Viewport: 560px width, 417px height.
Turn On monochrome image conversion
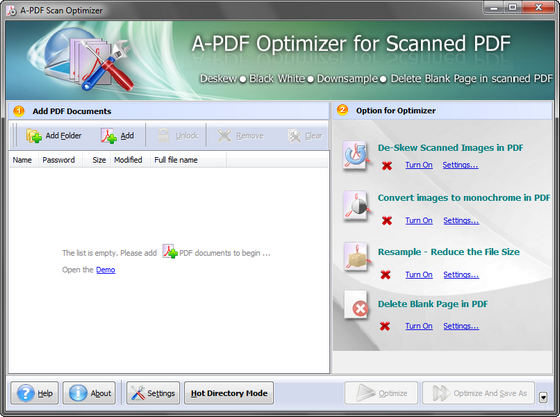(x=419, y=221)
